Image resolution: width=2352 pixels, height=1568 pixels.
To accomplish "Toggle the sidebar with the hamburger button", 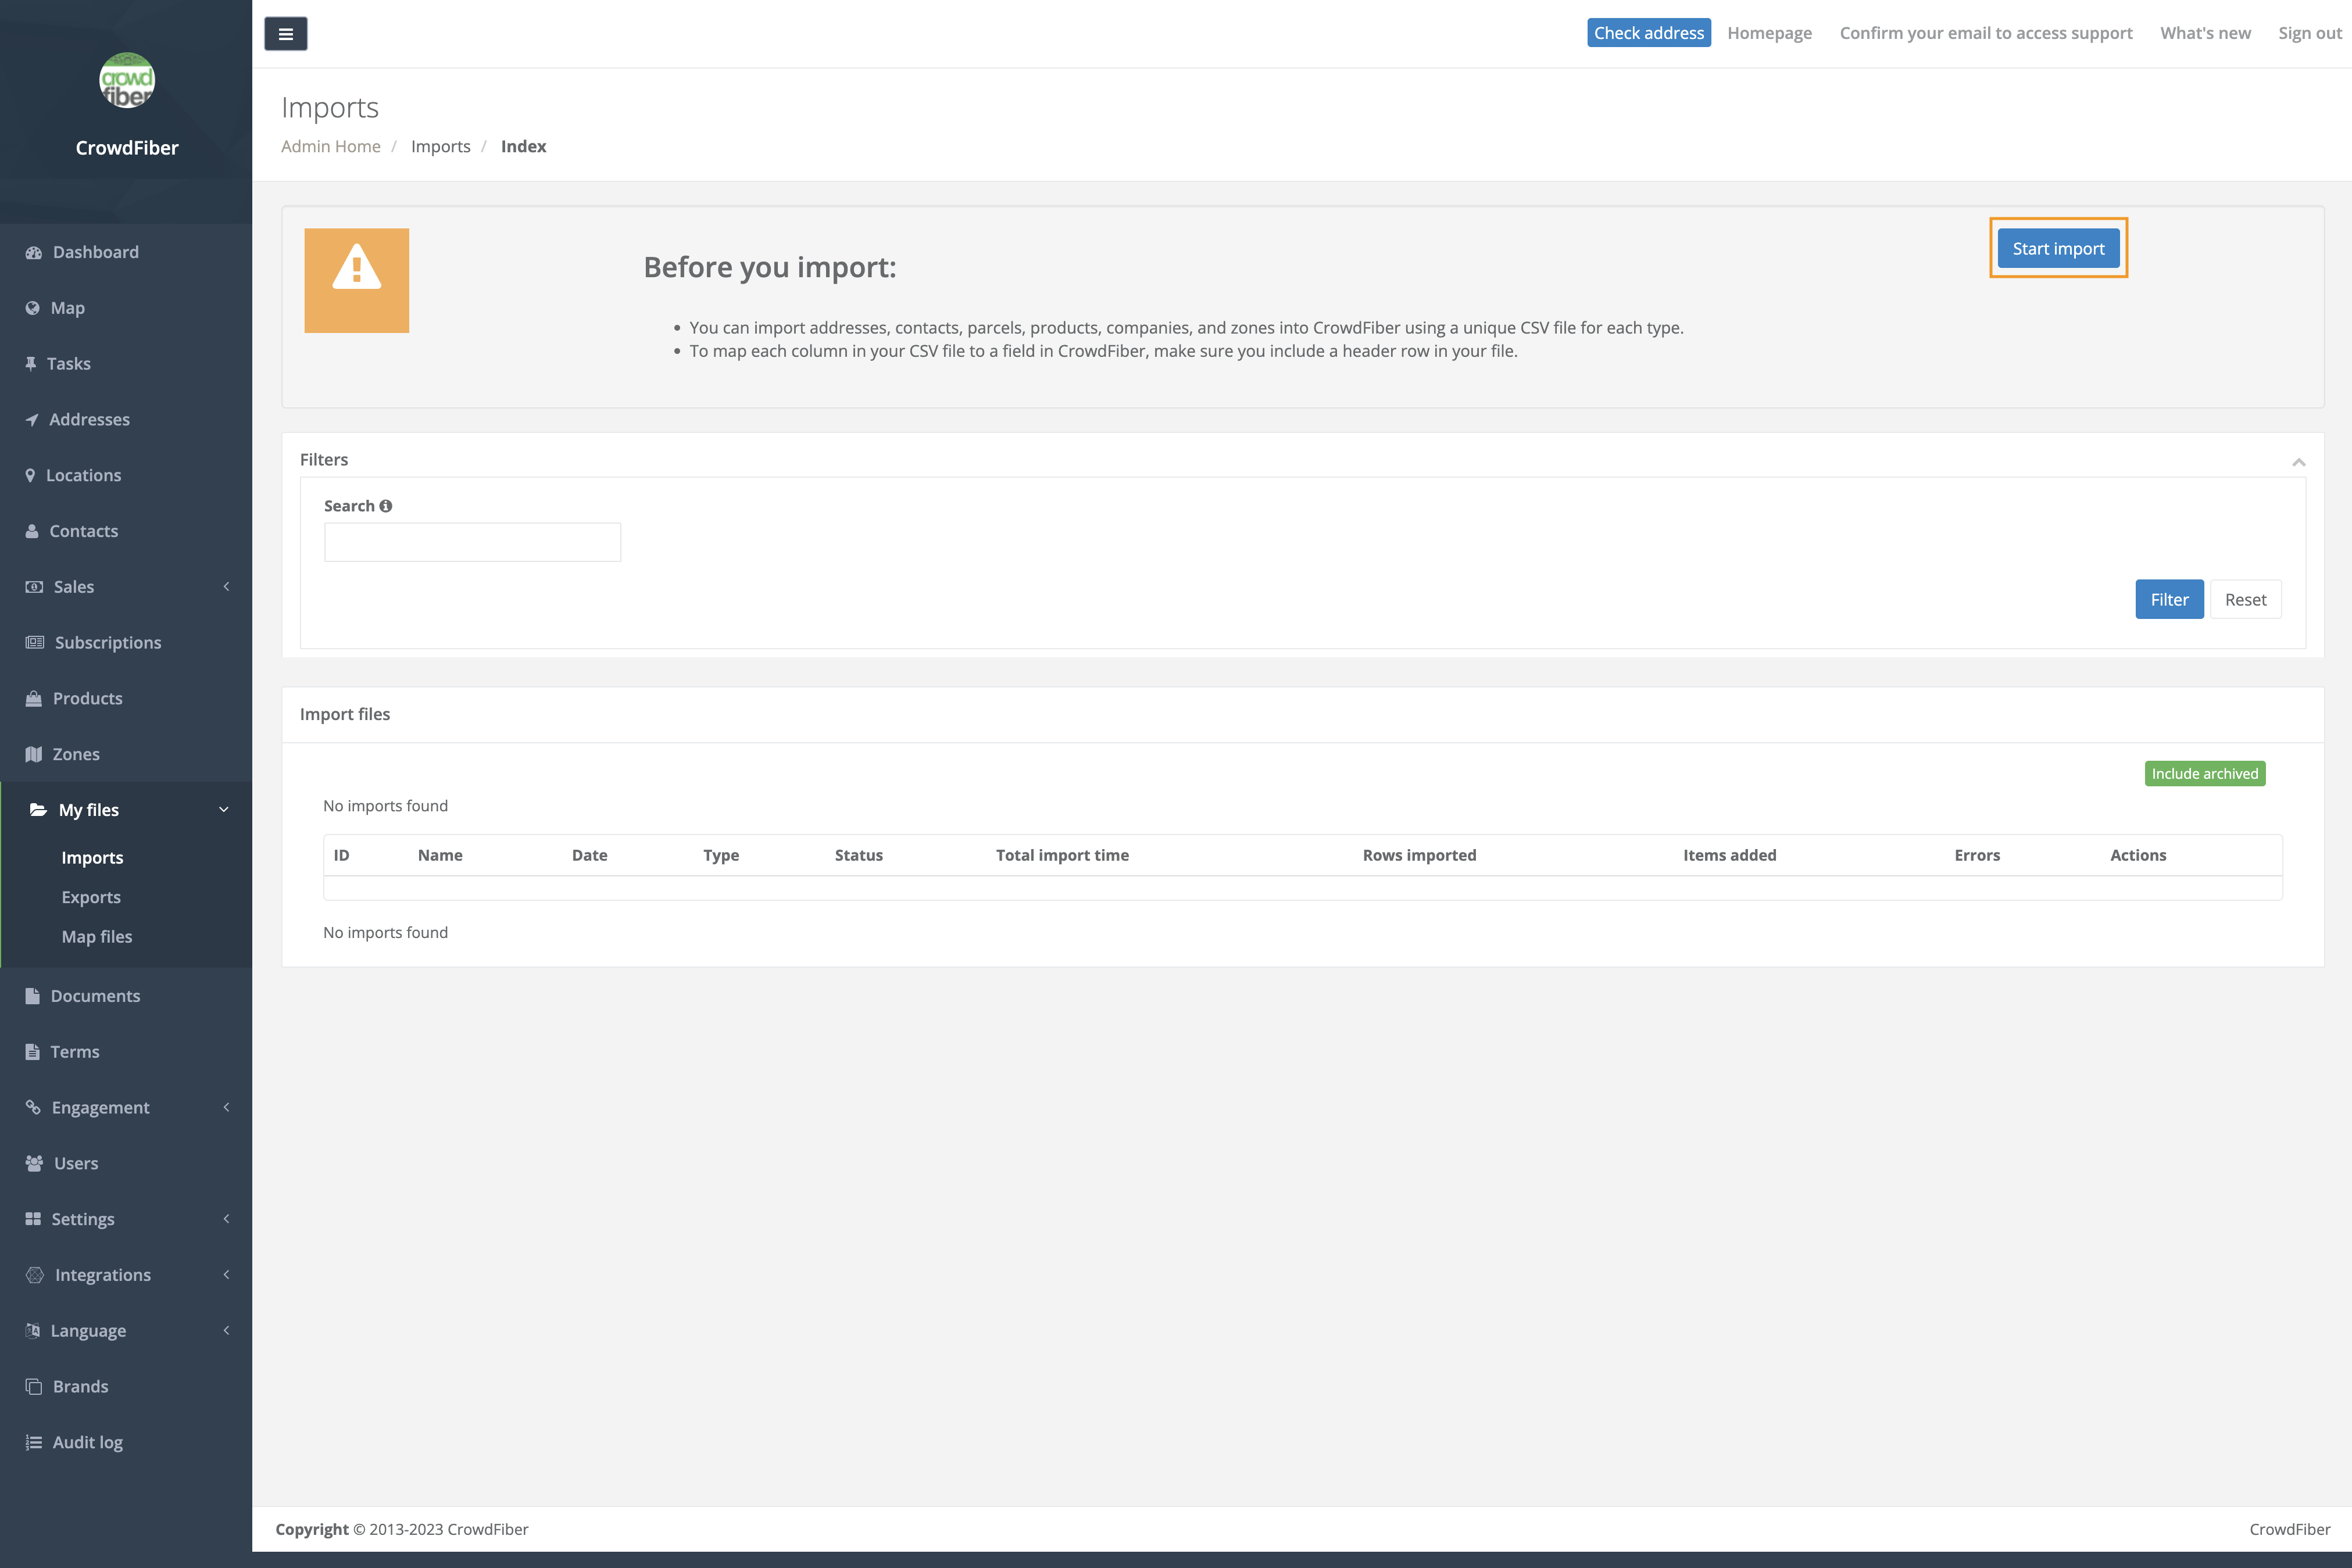I will 286,33.
